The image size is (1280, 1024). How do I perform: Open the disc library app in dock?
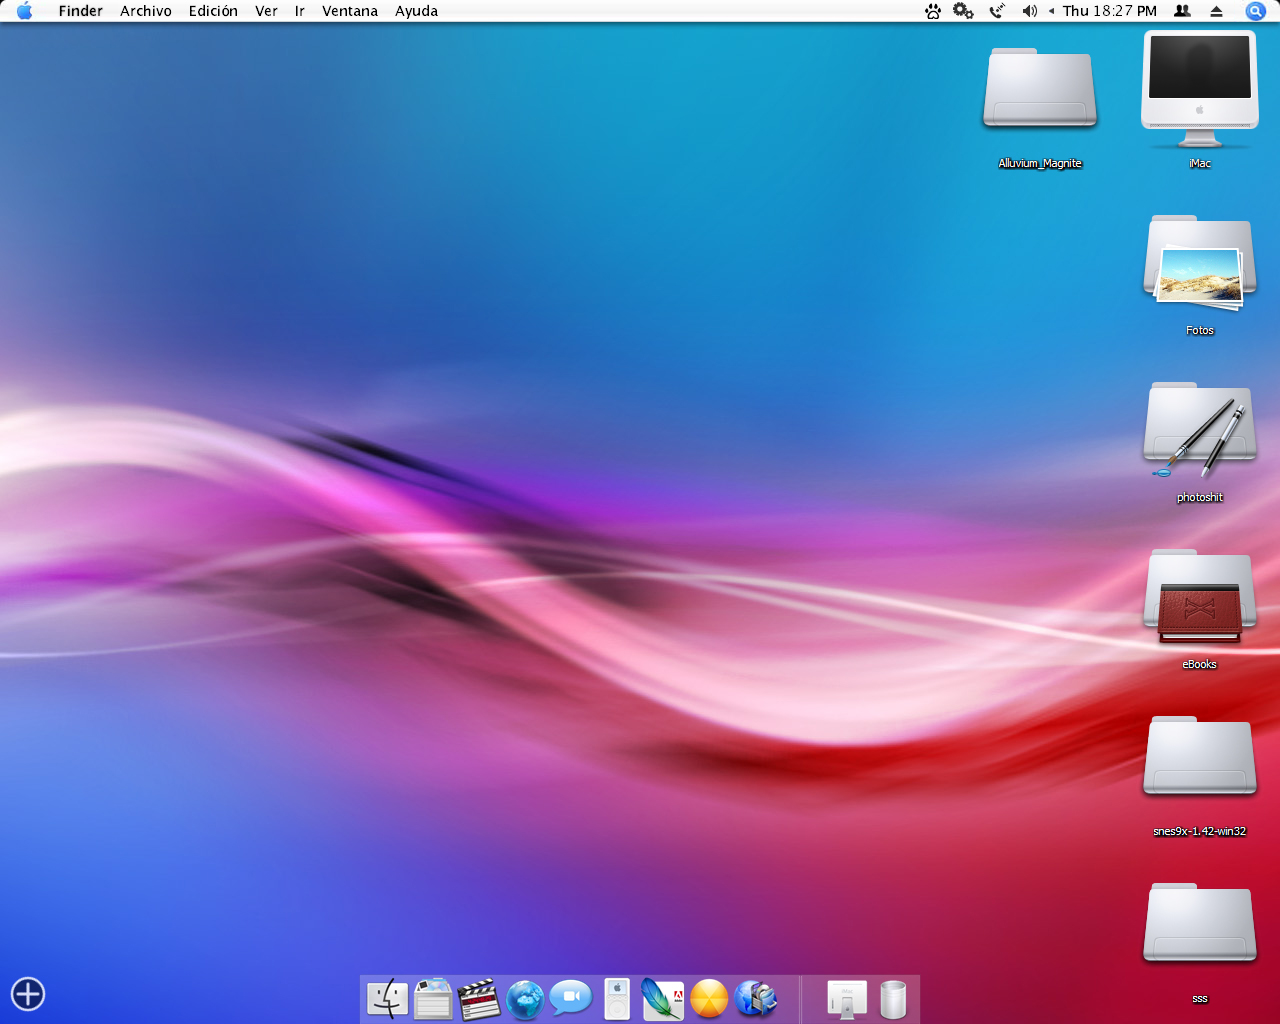[x=433, y=998]
